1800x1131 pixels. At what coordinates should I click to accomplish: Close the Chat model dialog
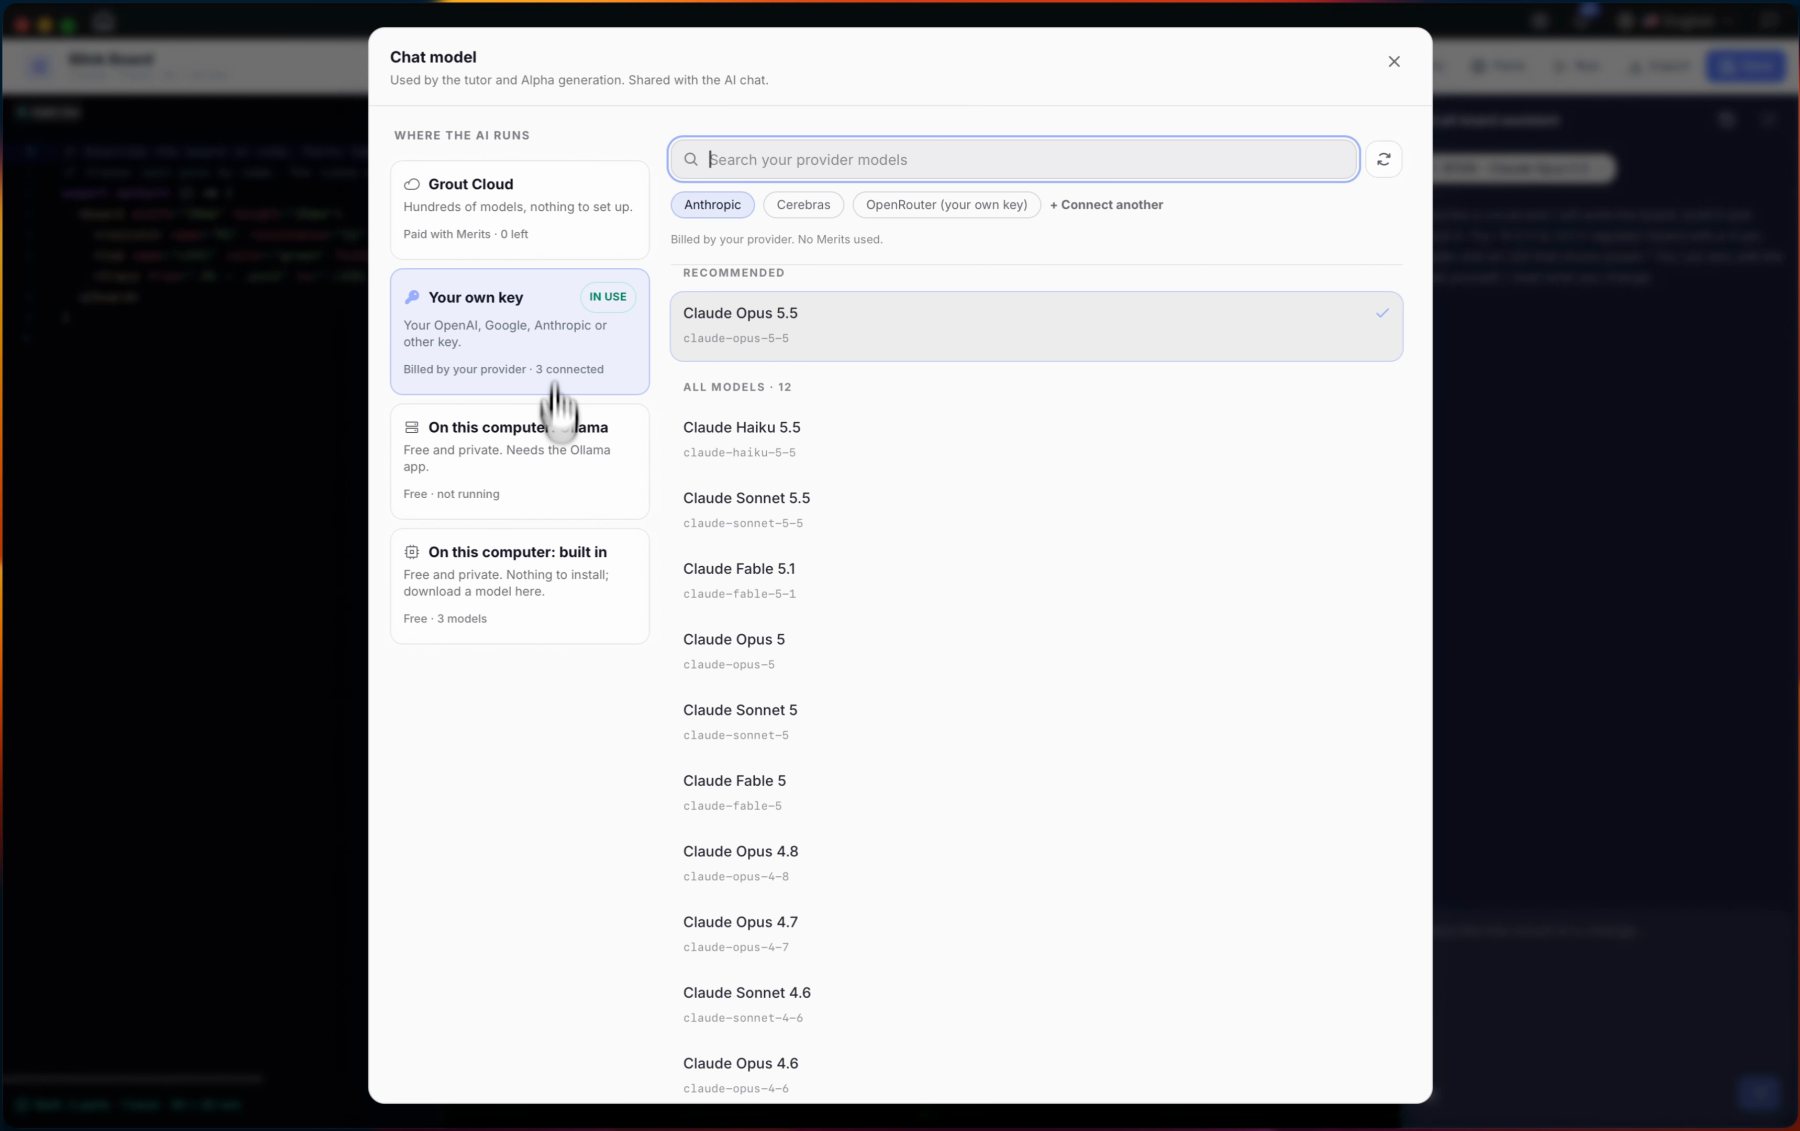click(1394, 62)
